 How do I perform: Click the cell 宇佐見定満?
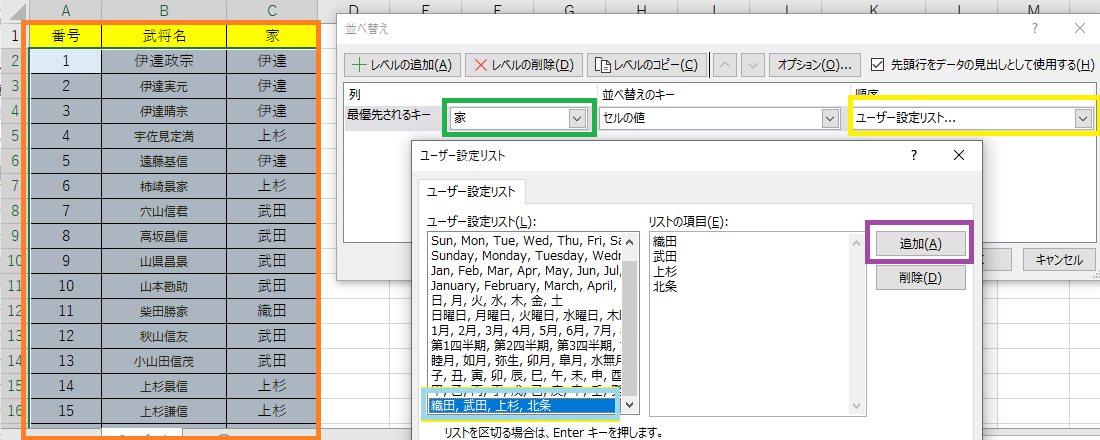click(163, 136)
